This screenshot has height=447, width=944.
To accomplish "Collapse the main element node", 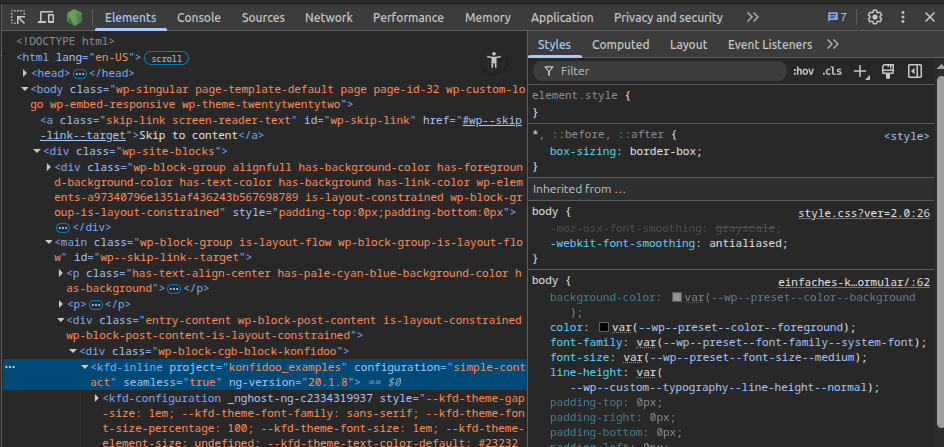I will 49,243.
